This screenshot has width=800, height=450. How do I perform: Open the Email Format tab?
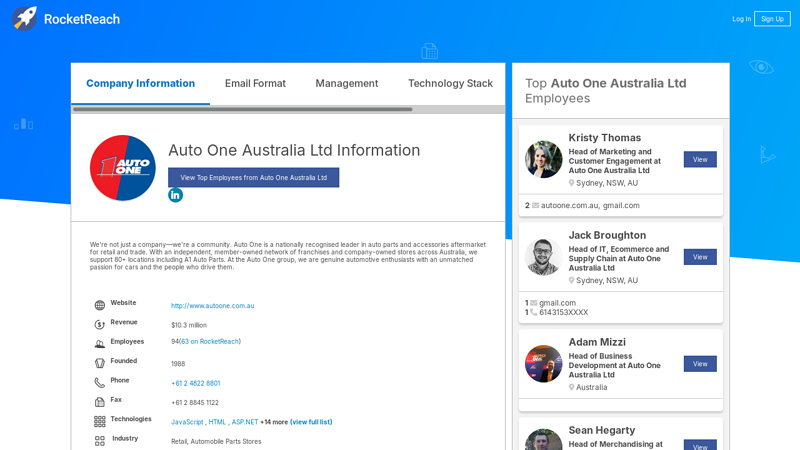tap(255, 83)
